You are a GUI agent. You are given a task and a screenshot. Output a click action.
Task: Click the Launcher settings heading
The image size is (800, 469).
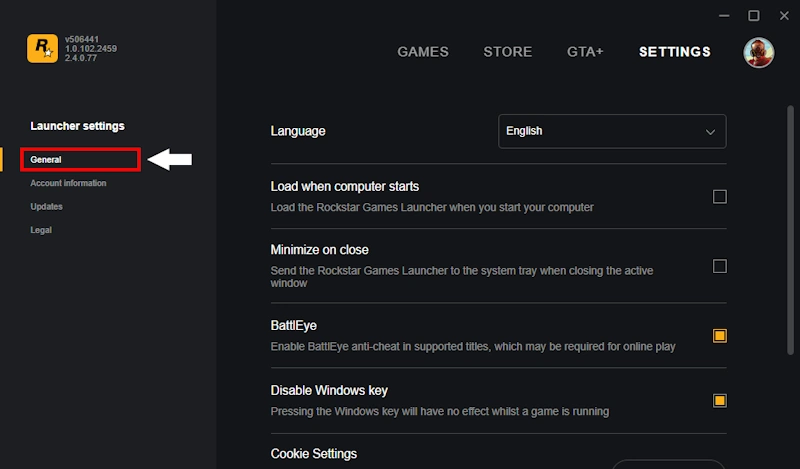point(78,126)
